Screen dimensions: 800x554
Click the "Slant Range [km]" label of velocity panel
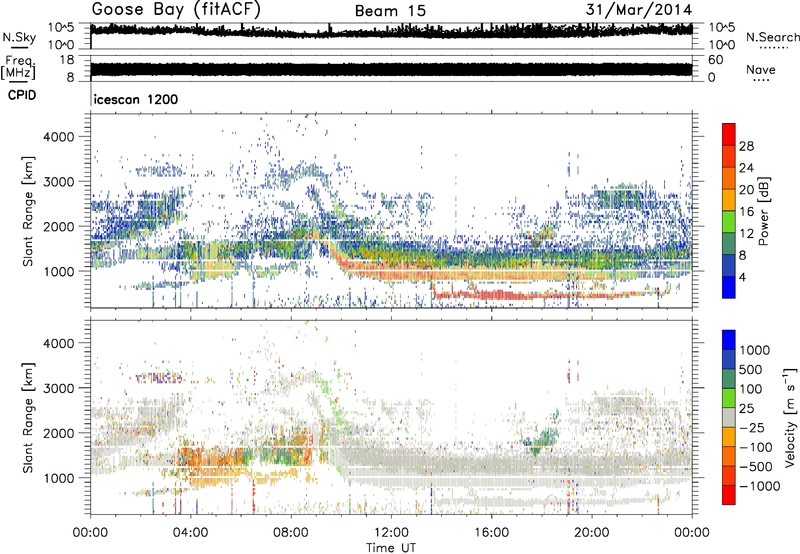[28, 418]
